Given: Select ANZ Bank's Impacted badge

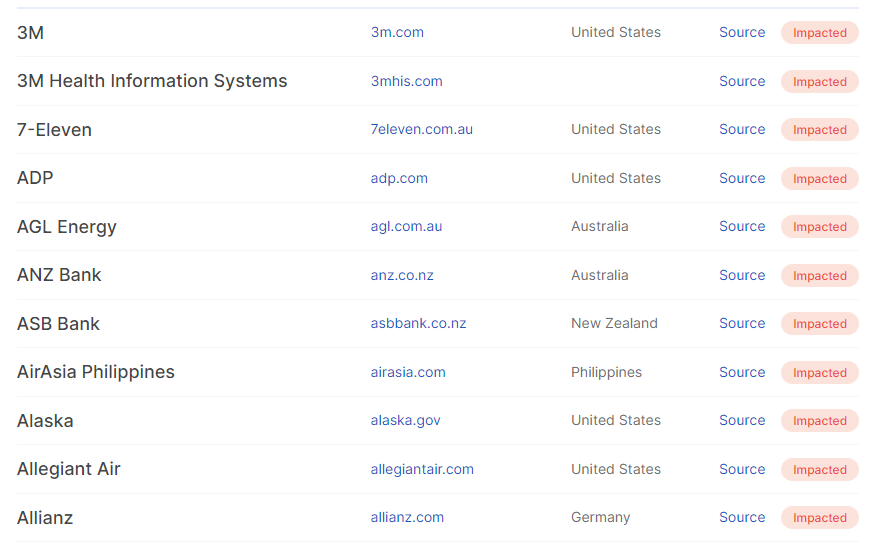Looking at the screenshot, I should click(x=820, y=275).
